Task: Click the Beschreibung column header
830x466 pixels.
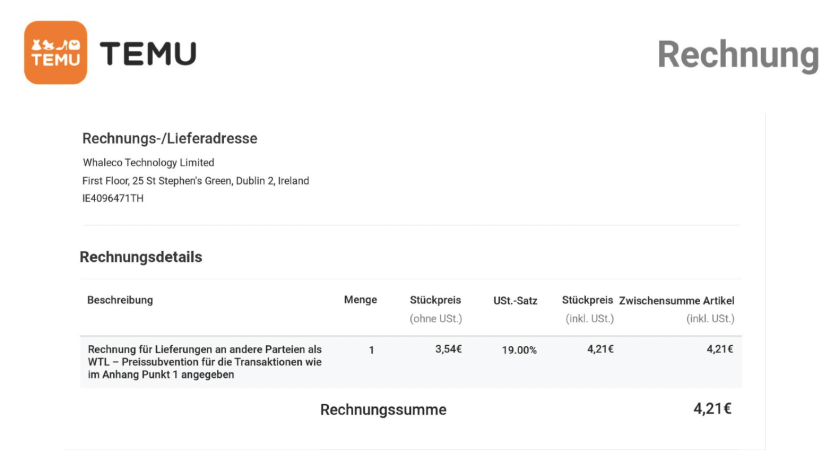Action: pos(120,300)
